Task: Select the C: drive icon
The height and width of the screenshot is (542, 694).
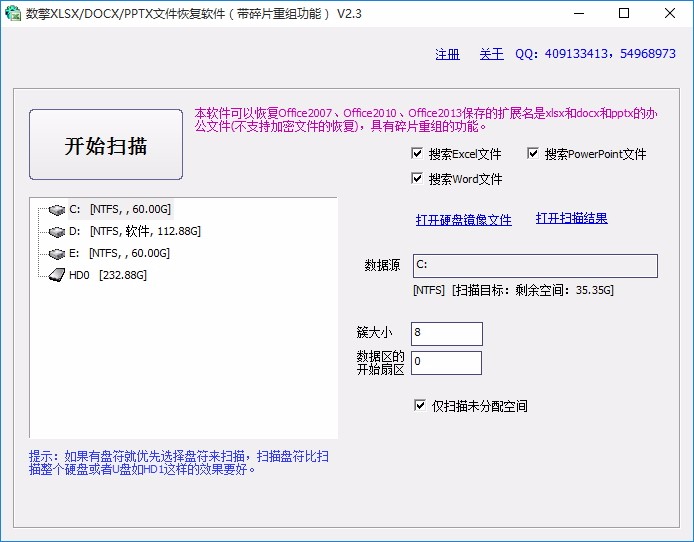Action: (57, 210)
